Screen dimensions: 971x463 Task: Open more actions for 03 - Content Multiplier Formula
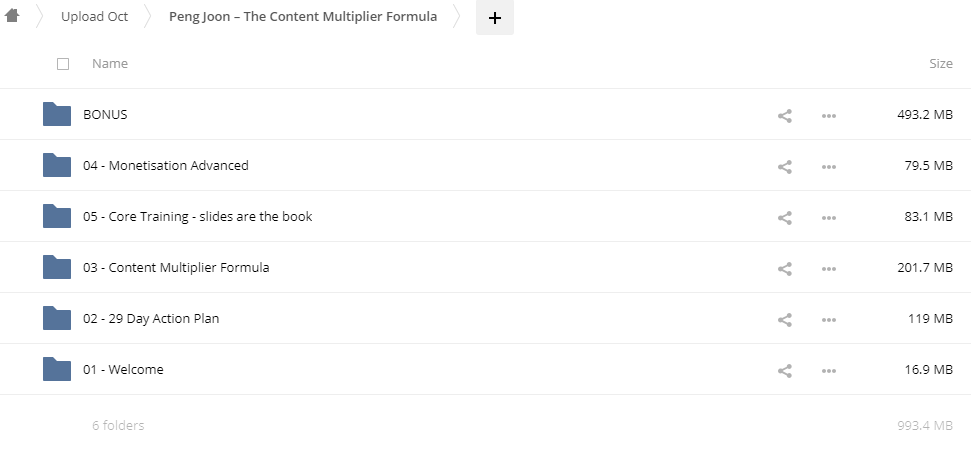pyautogui.click(x=828, y=268)
